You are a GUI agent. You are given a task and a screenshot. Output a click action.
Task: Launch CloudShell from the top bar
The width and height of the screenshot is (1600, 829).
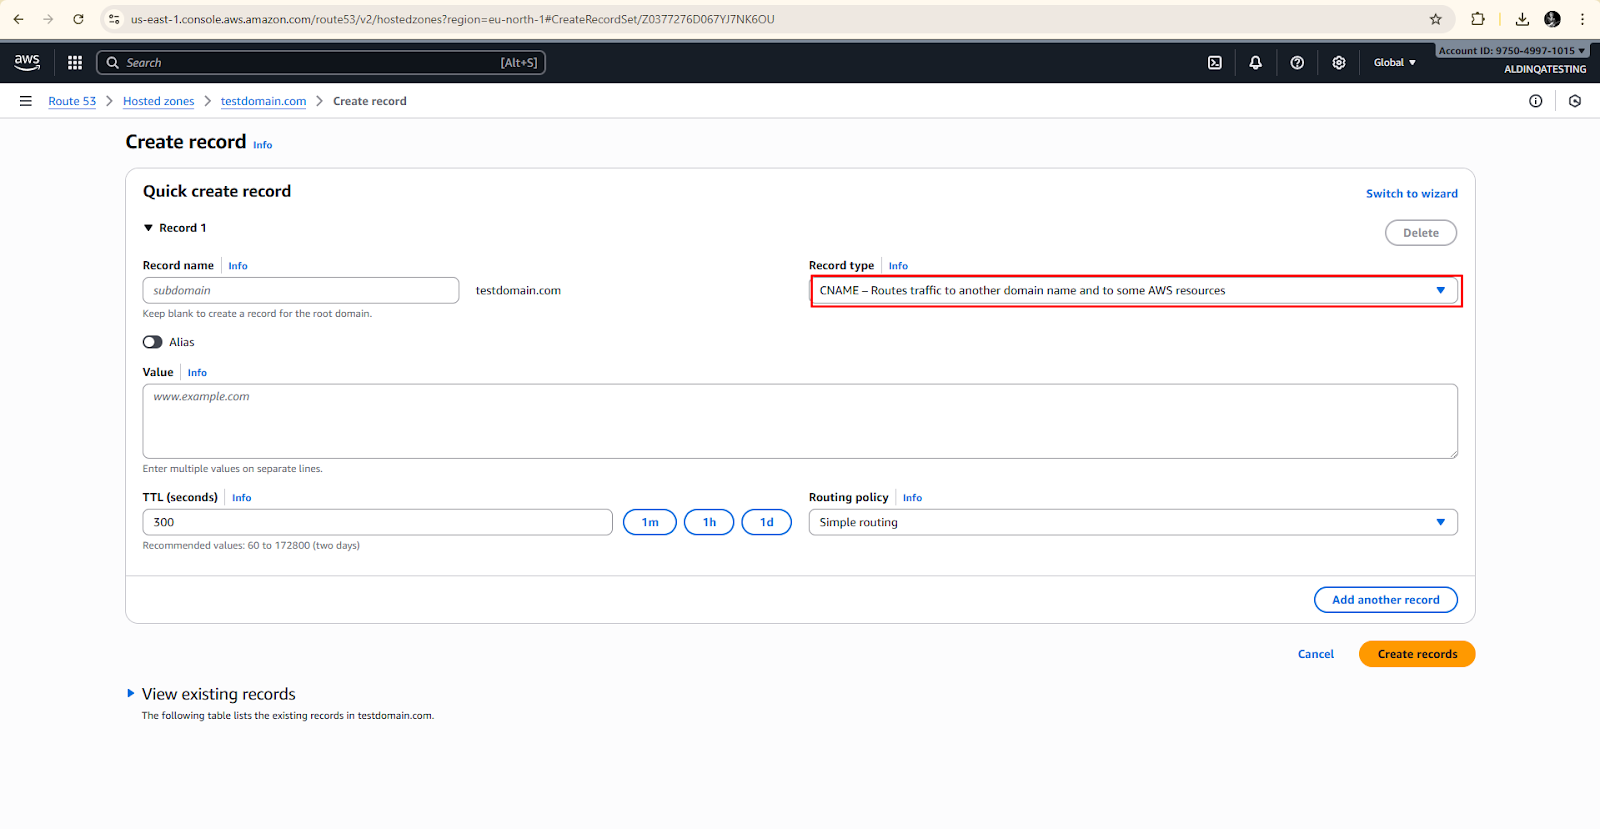point(1214,62)
